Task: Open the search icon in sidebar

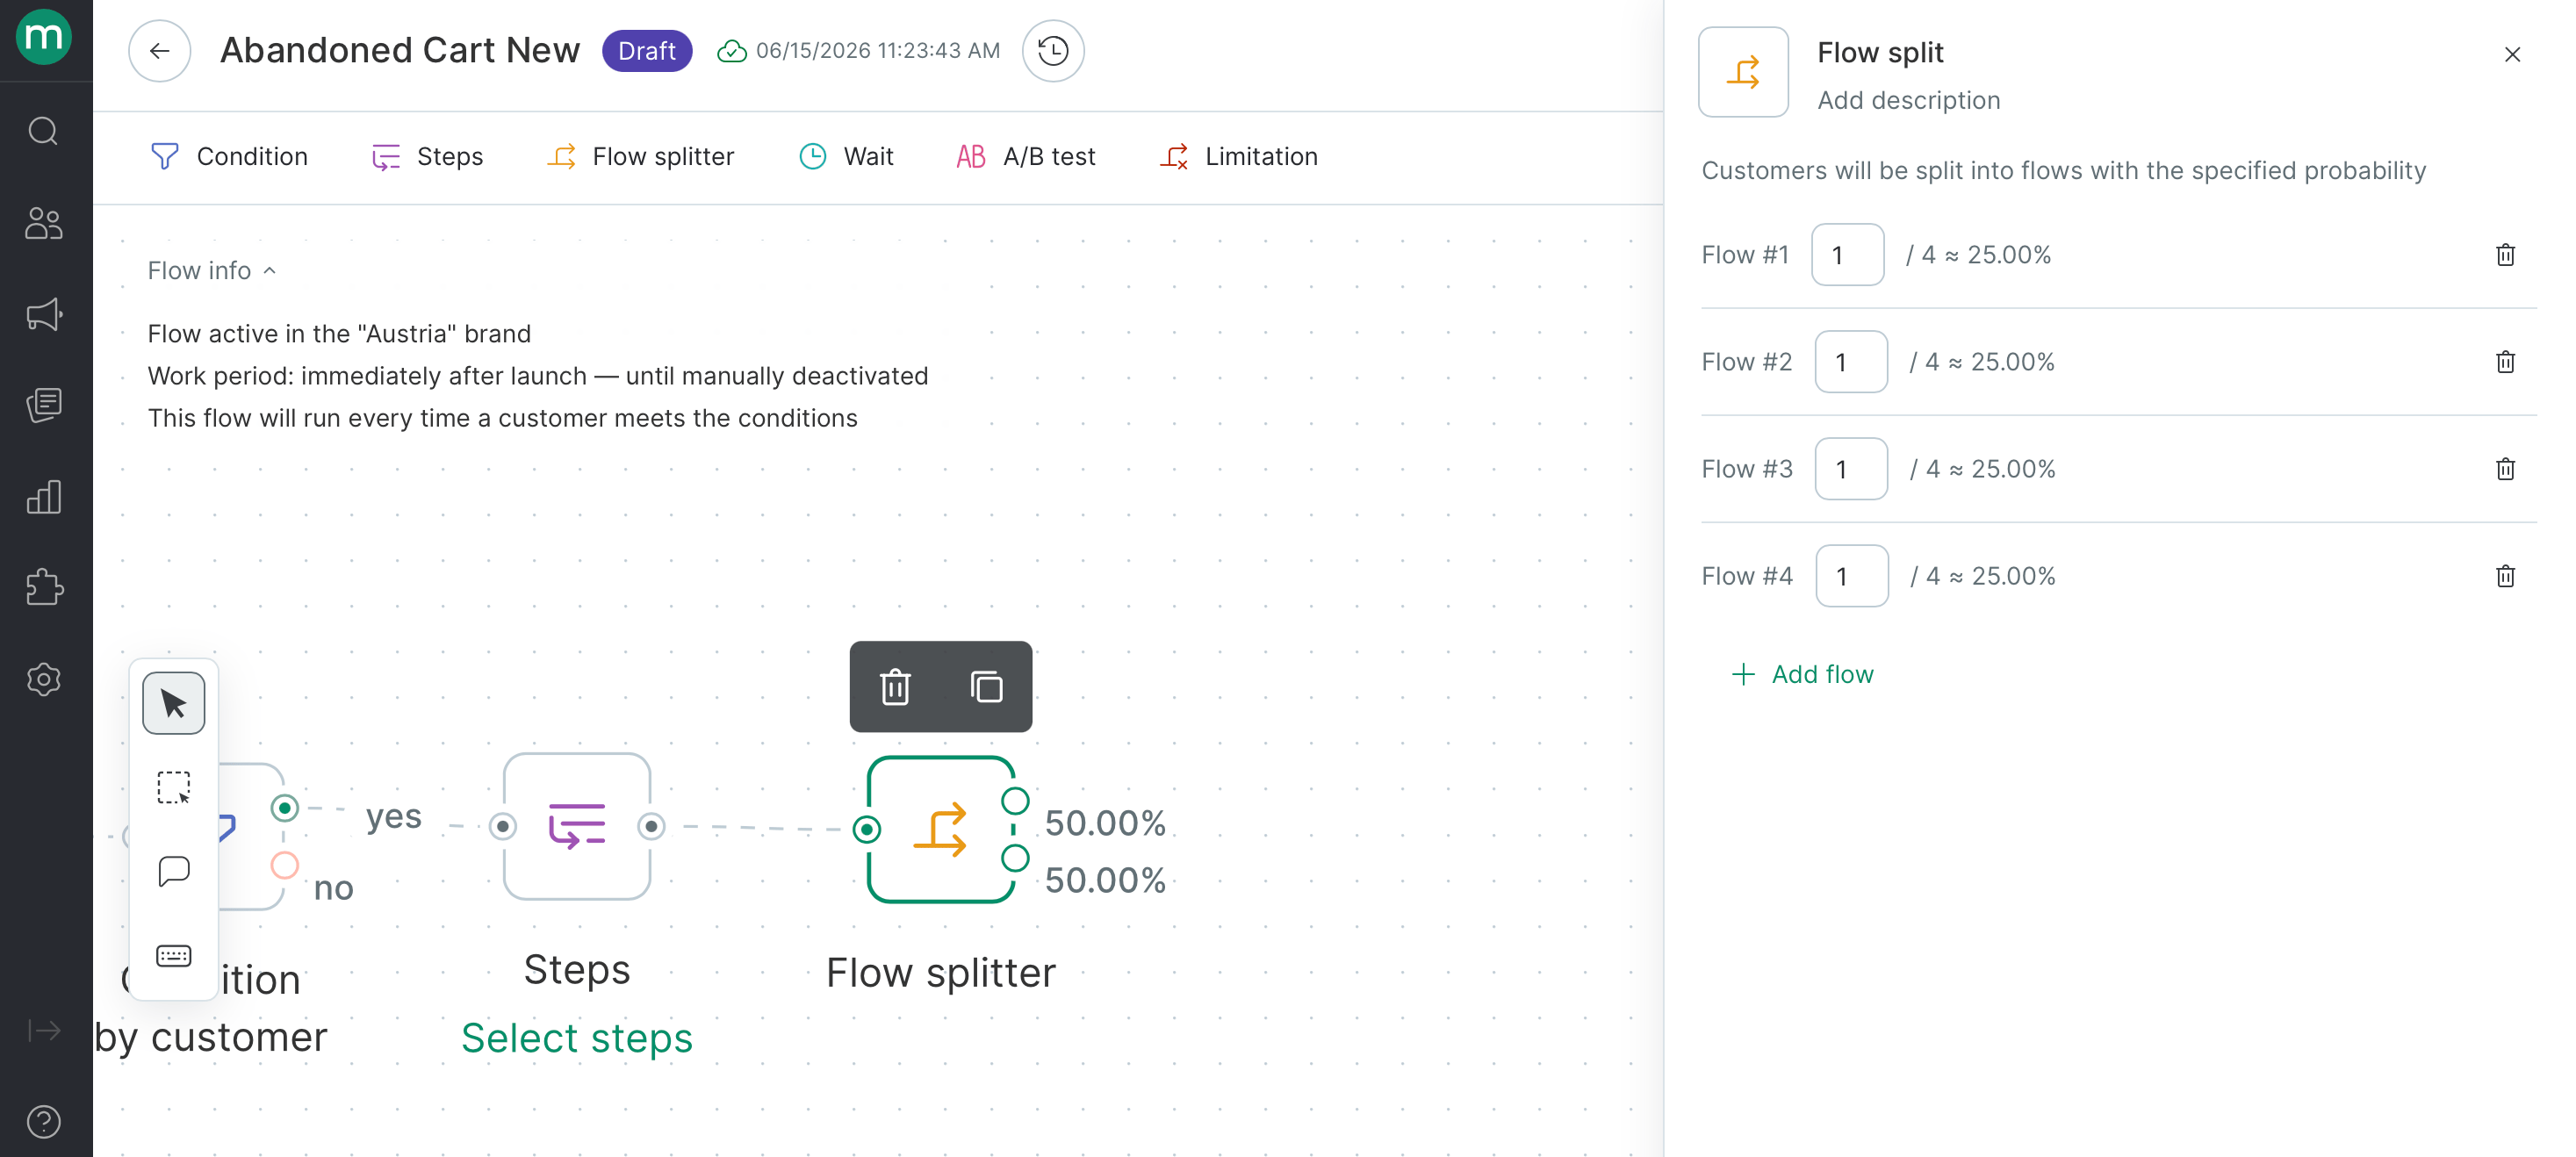Action: pos(43,131)
